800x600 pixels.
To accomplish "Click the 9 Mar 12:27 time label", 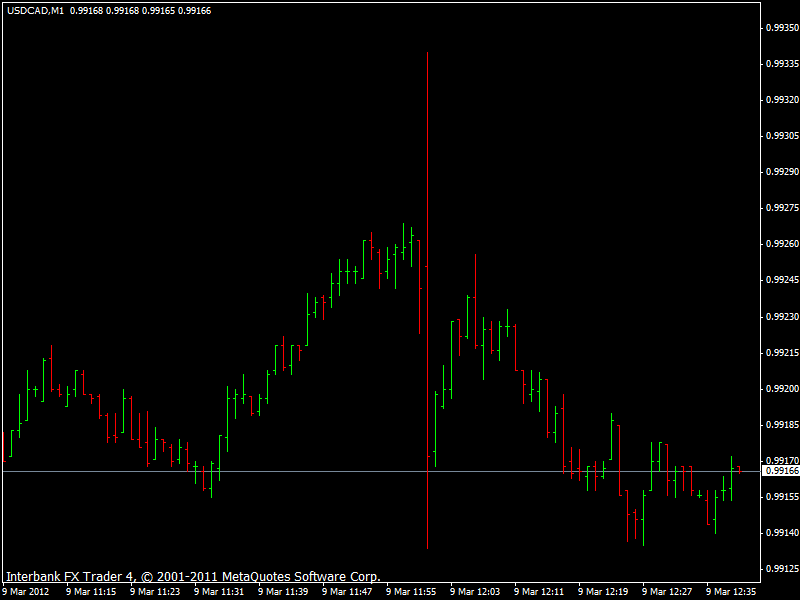I will tap(667, 592).
